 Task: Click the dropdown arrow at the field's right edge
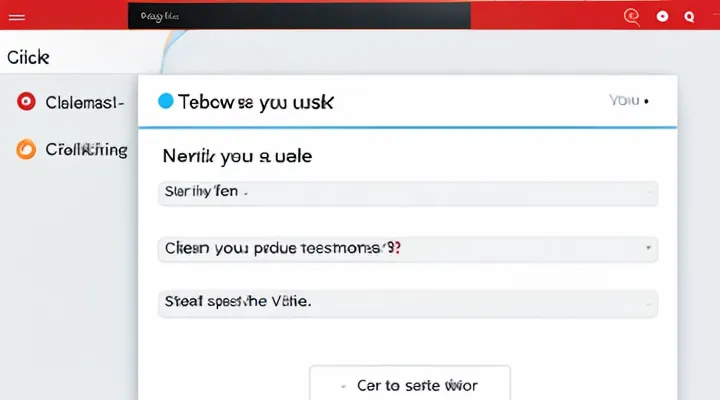click(648, 248)
